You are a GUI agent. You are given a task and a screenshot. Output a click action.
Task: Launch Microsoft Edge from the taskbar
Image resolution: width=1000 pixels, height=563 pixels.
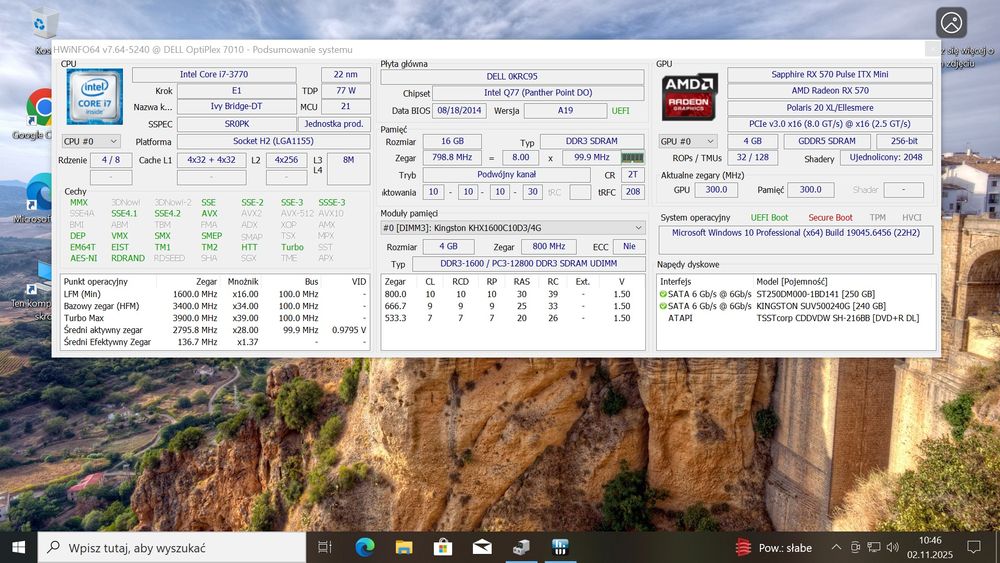click(365, 547)
